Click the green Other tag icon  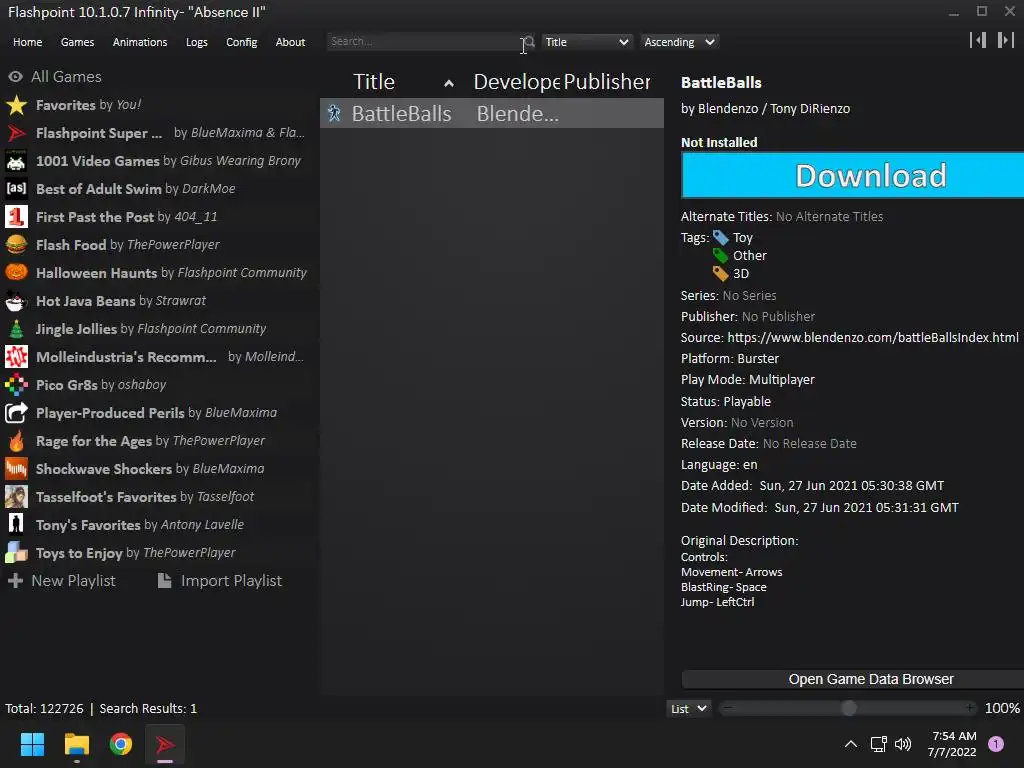720,255
